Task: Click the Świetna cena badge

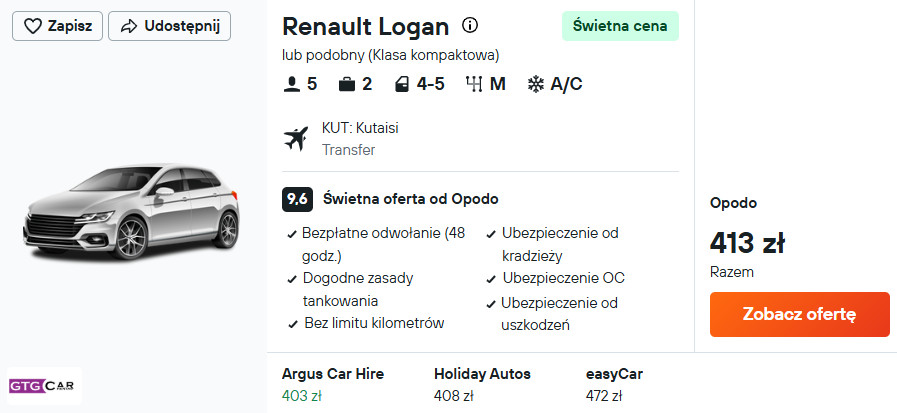Action: pos(619,26)
